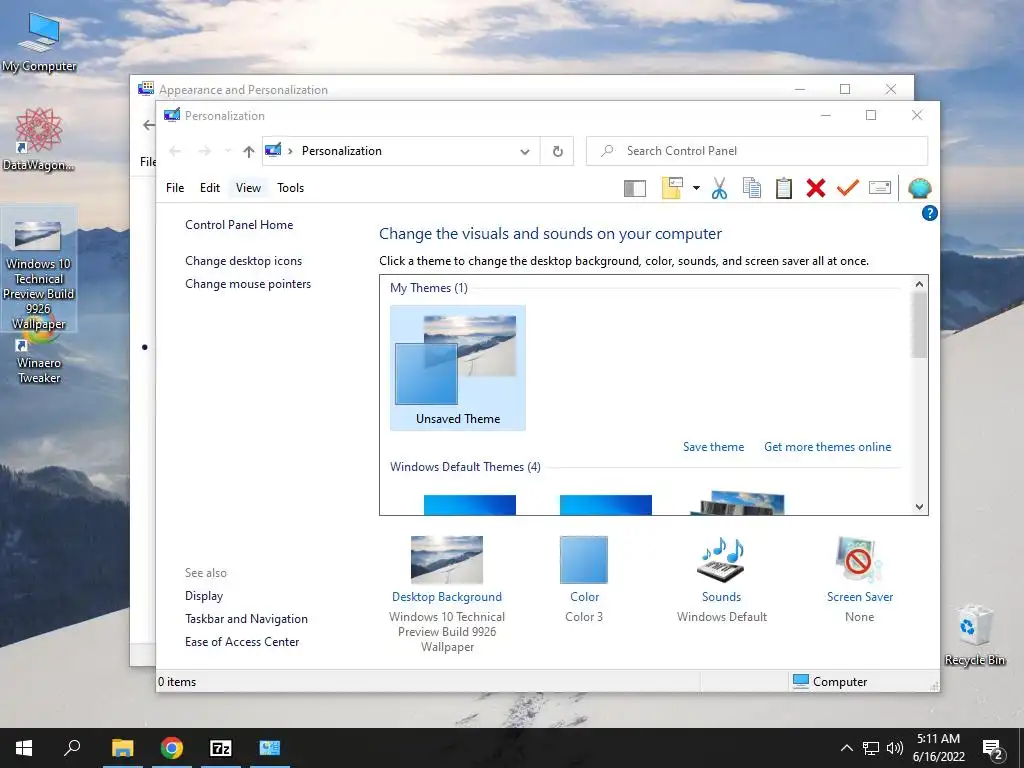Open Sounds settings icon
Screen dimensions: 1024x768
(x=721, y=560)
